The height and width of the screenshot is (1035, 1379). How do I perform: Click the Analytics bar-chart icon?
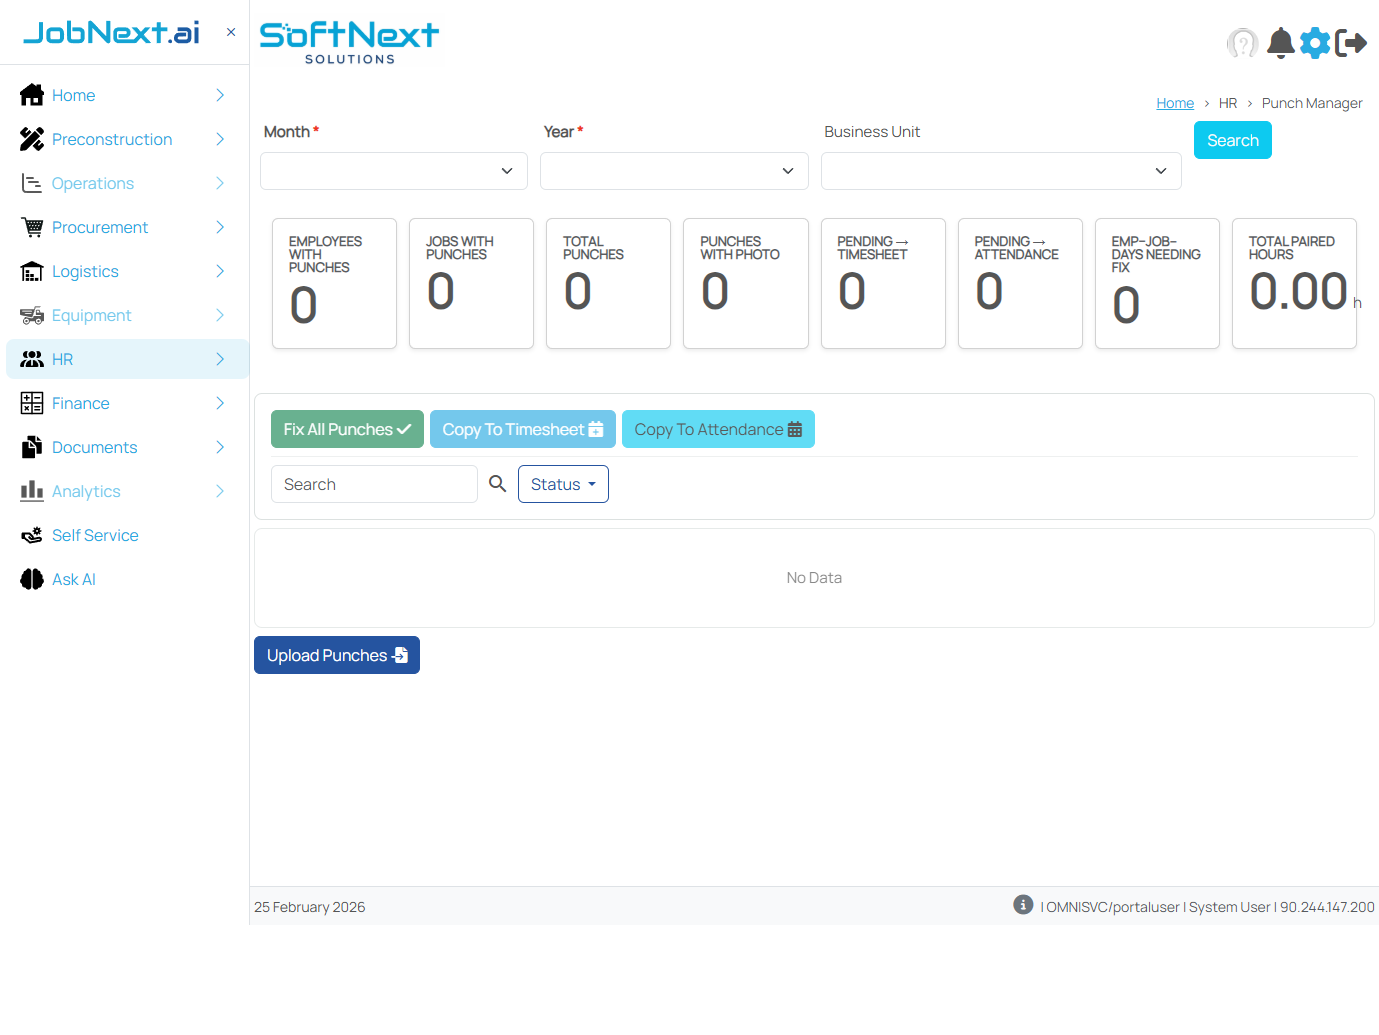pyautogui.click(x=31, y=491)
